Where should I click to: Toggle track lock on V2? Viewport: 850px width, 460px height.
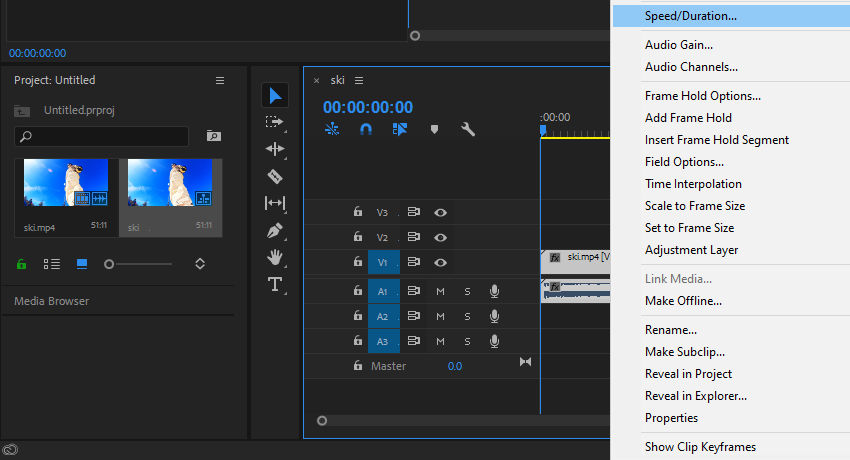point(358,237)
